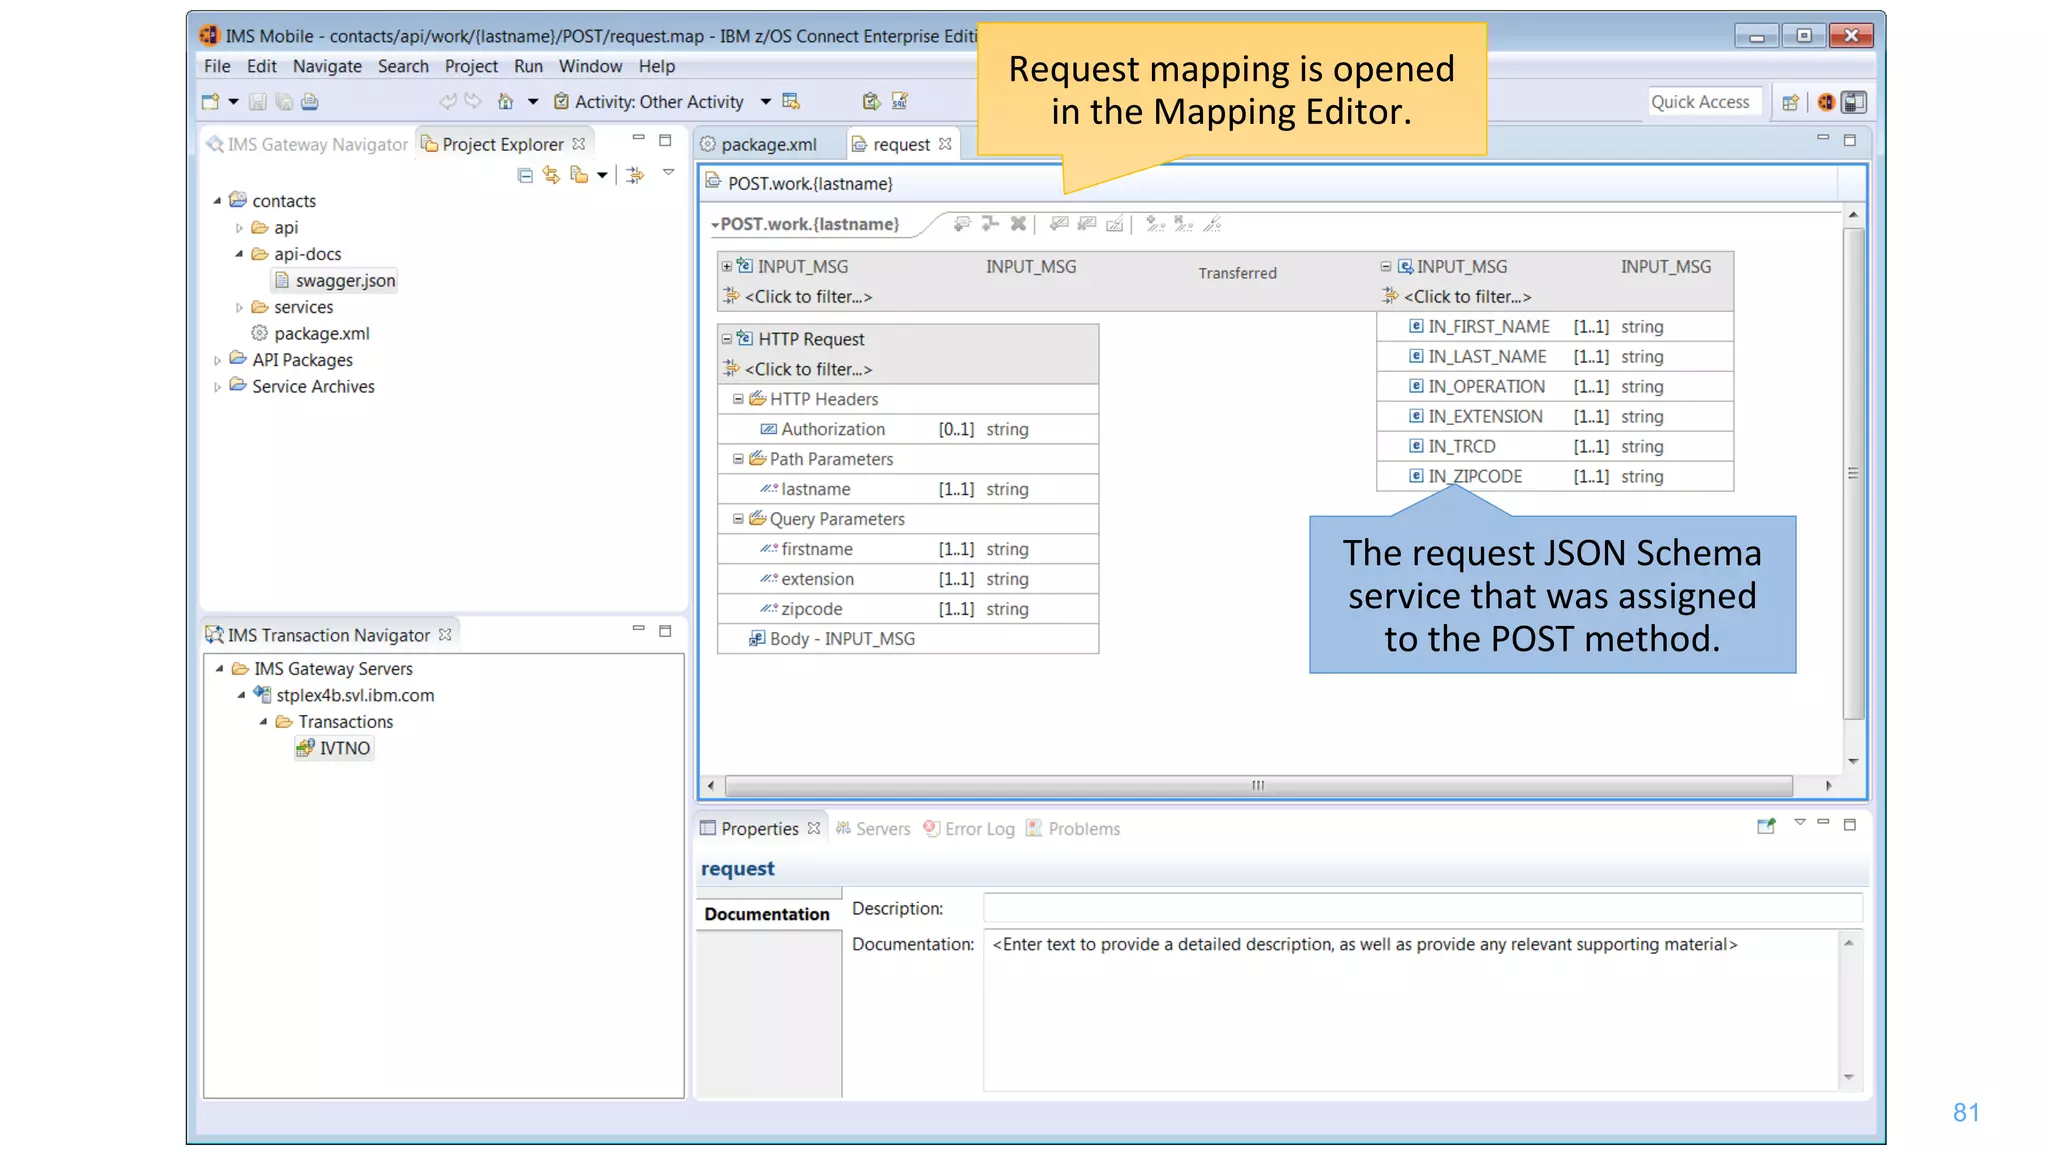Minimize the Properties view
The width and height of the screenshot is (2048, 1152).
[1823, 823]
